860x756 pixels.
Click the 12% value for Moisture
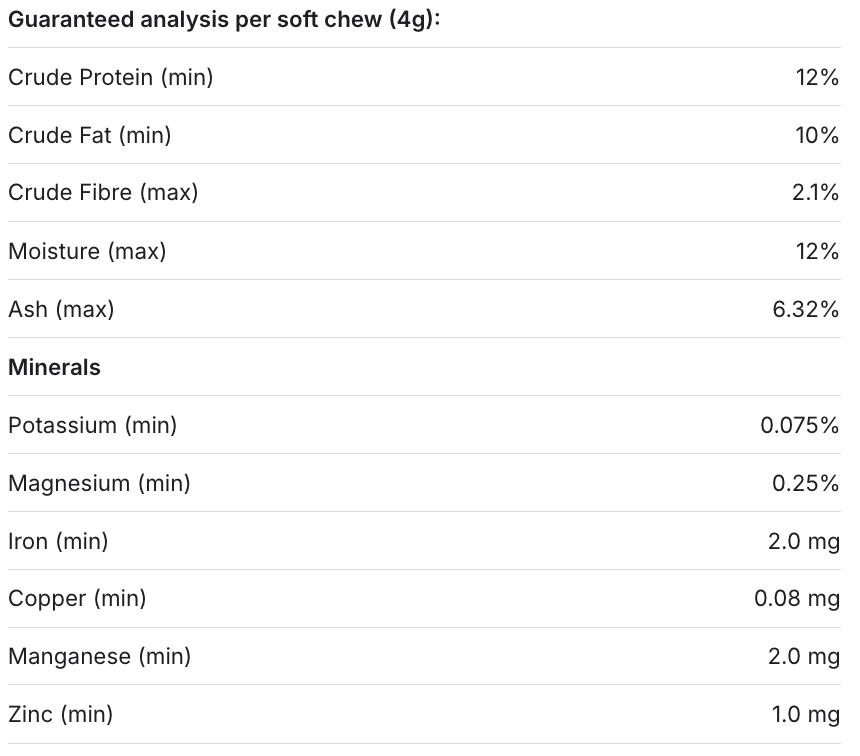(x=817, y=251)
